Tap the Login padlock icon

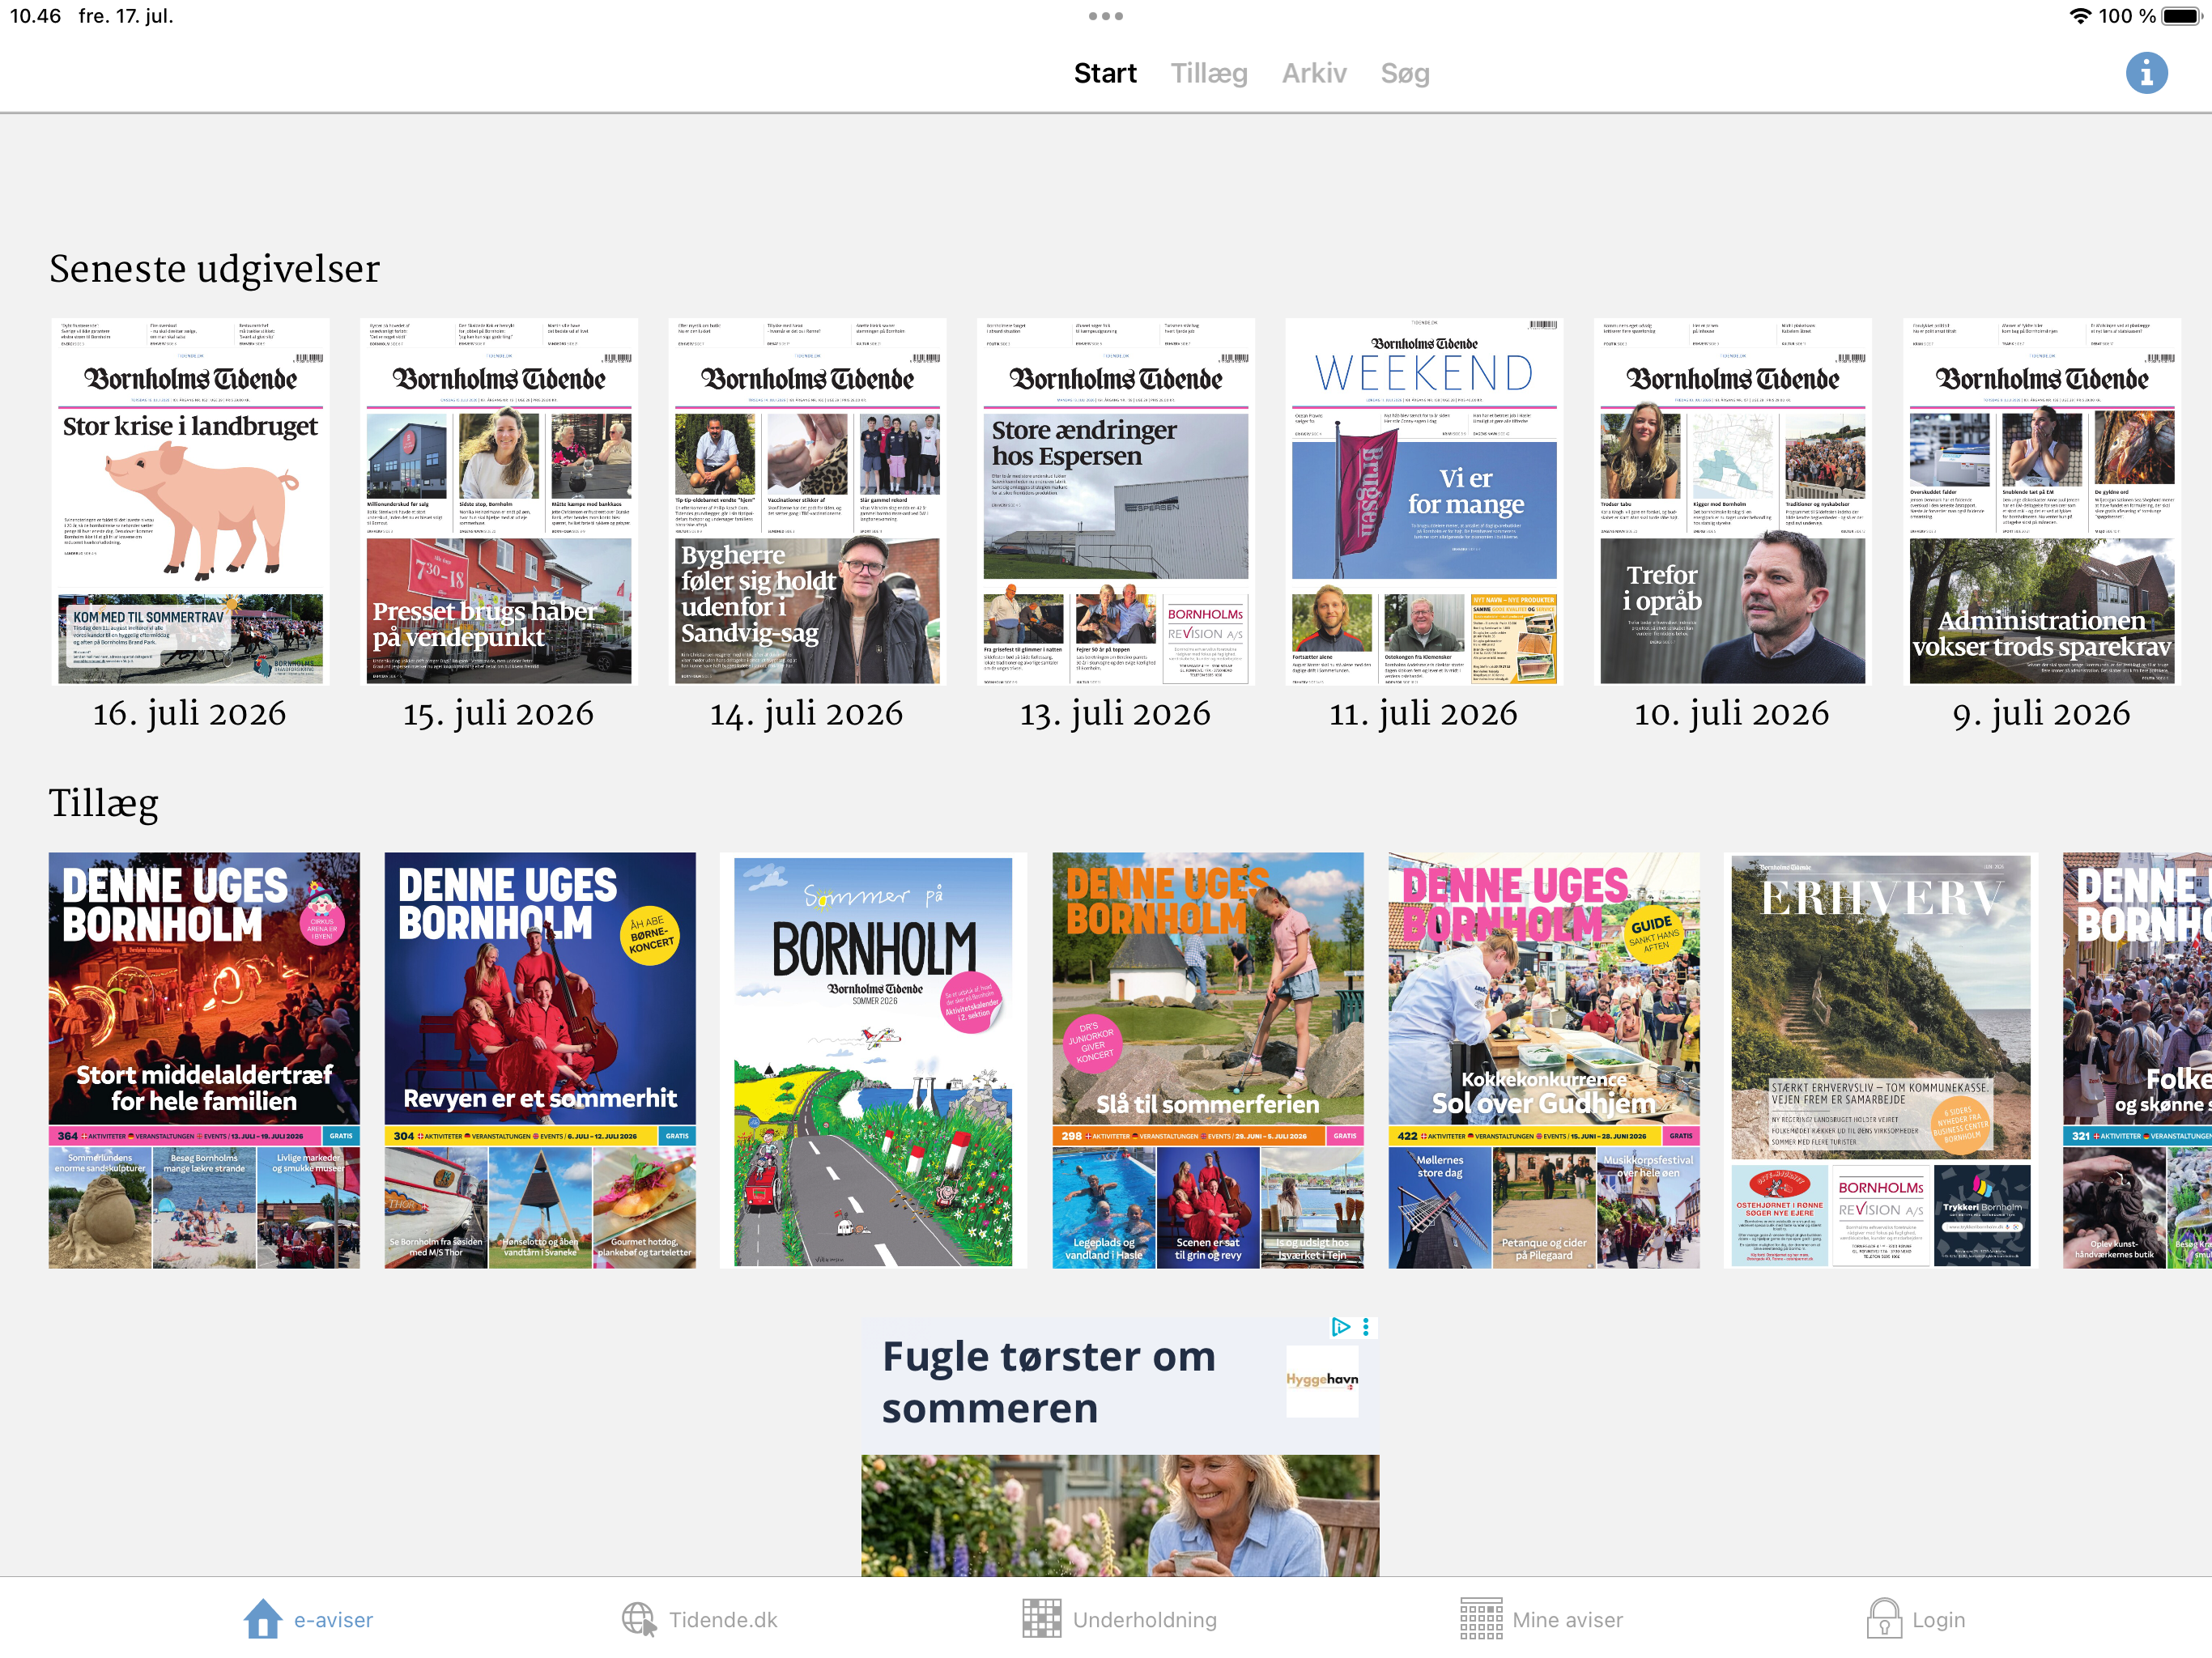(1883, 1618)
